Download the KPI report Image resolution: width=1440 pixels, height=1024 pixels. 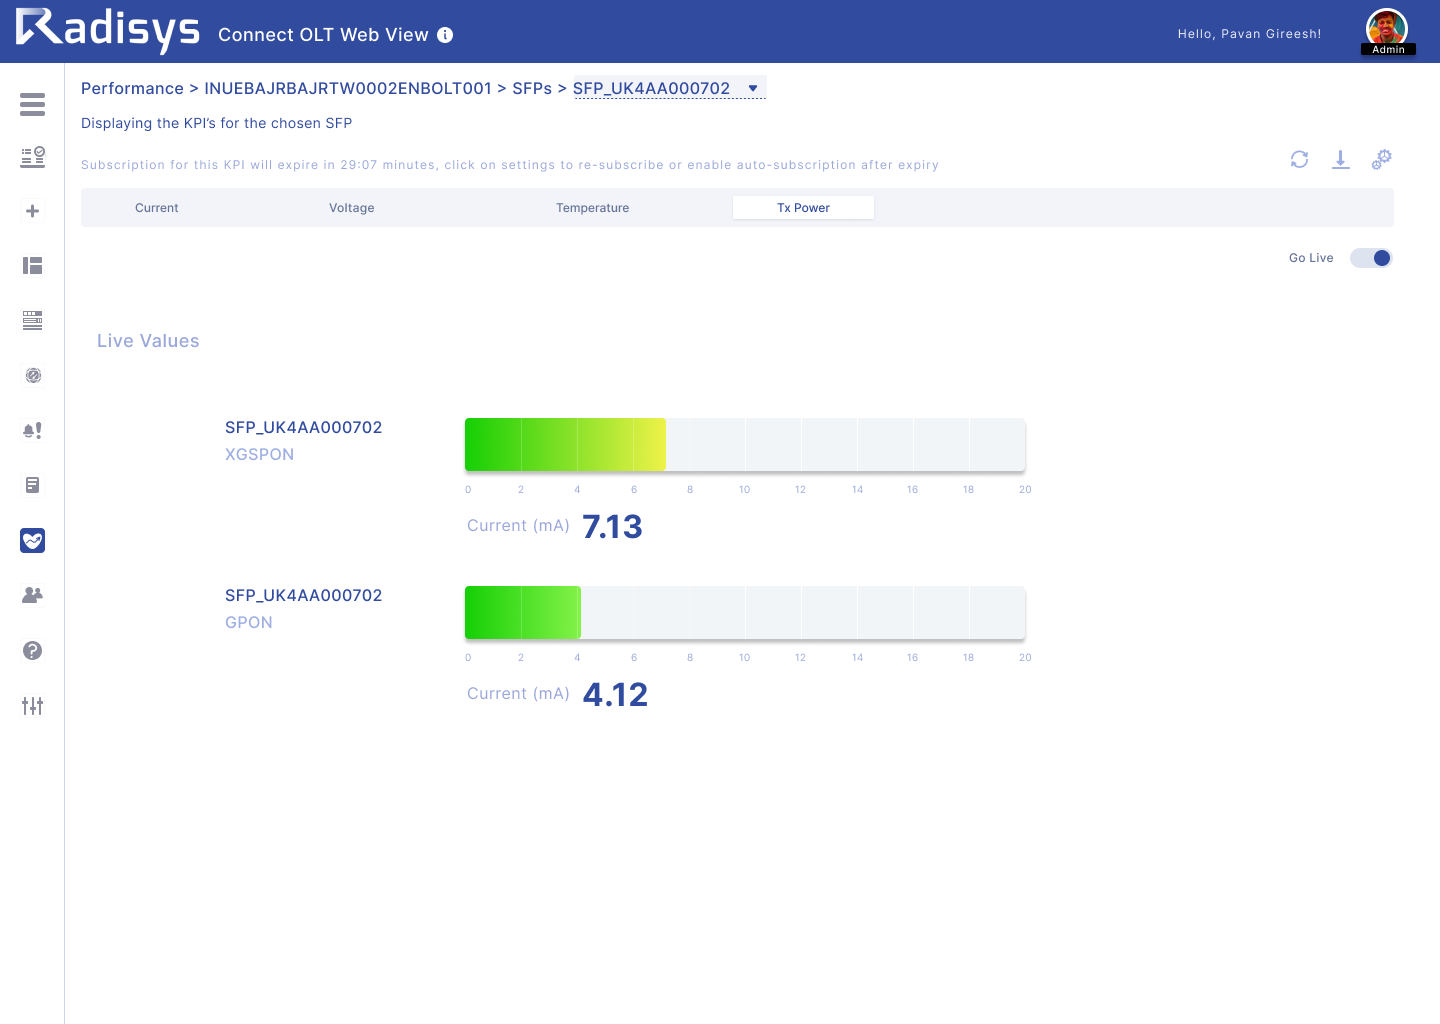coord(1341,160)
